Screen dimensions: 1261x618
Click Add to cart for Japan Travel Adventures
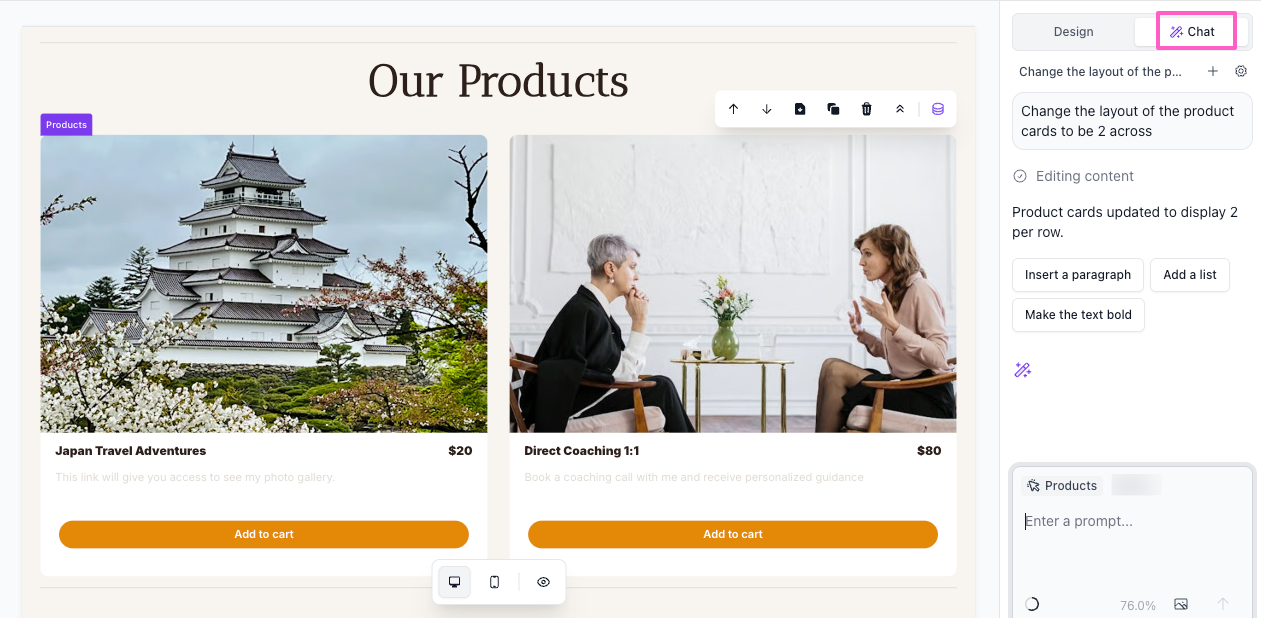(264, 534)
